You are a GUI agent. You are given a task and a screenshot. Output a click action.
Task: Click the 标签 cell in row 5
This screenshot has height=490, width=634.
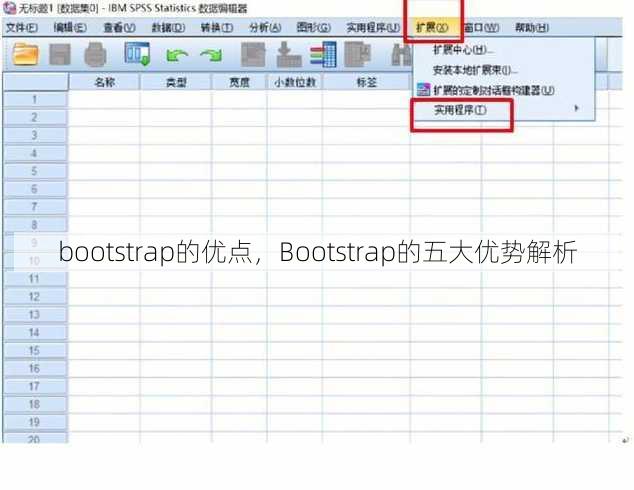[366, 171]
